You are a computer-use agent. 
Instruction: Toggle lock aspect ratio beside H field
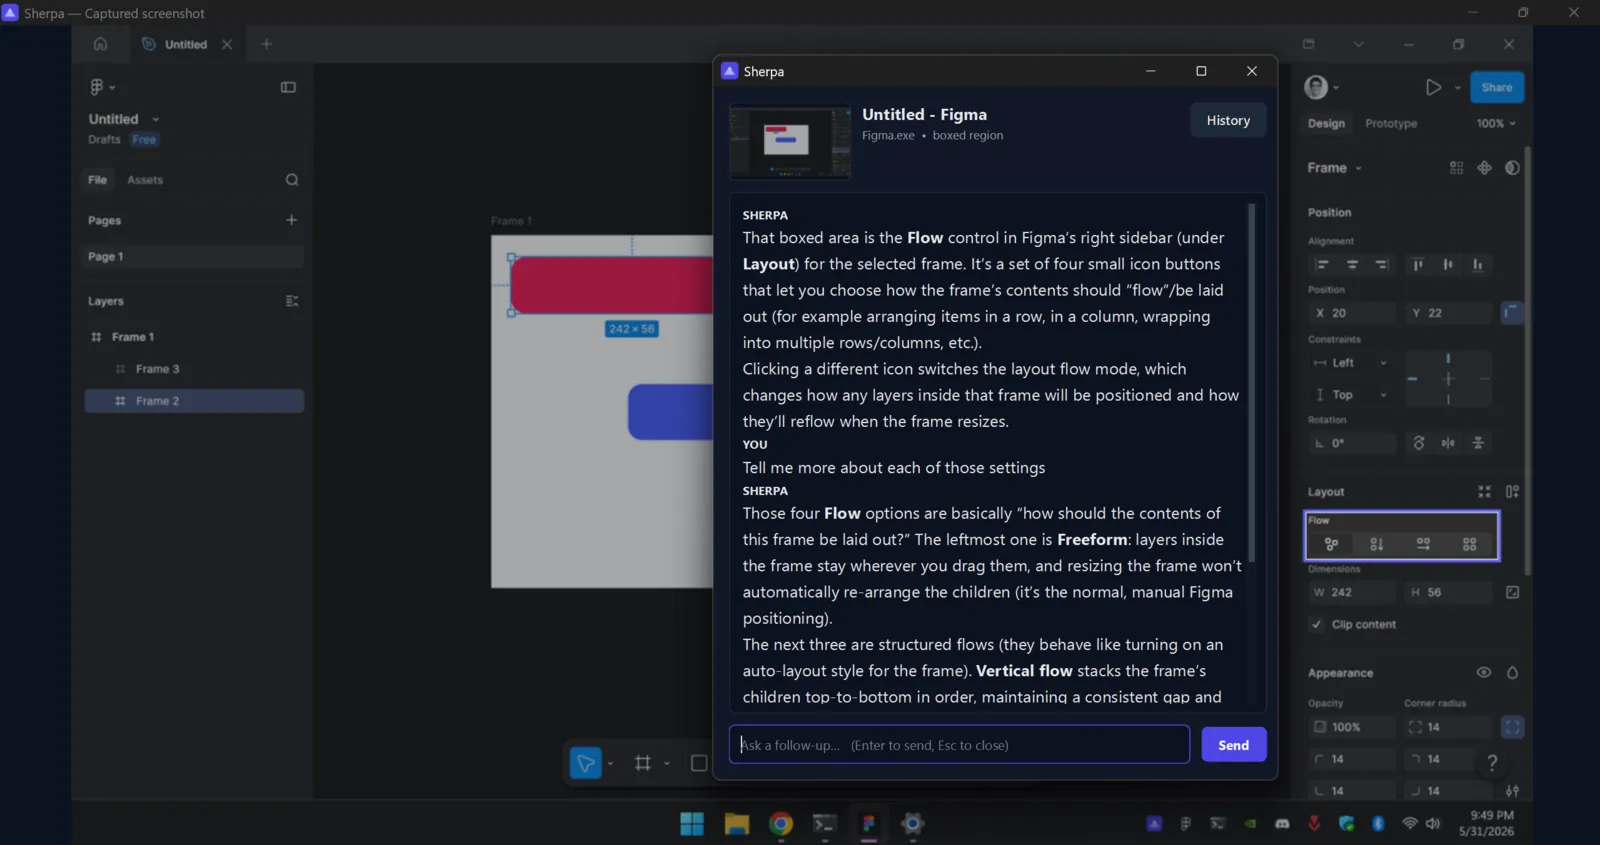[x=1512, y=593]
